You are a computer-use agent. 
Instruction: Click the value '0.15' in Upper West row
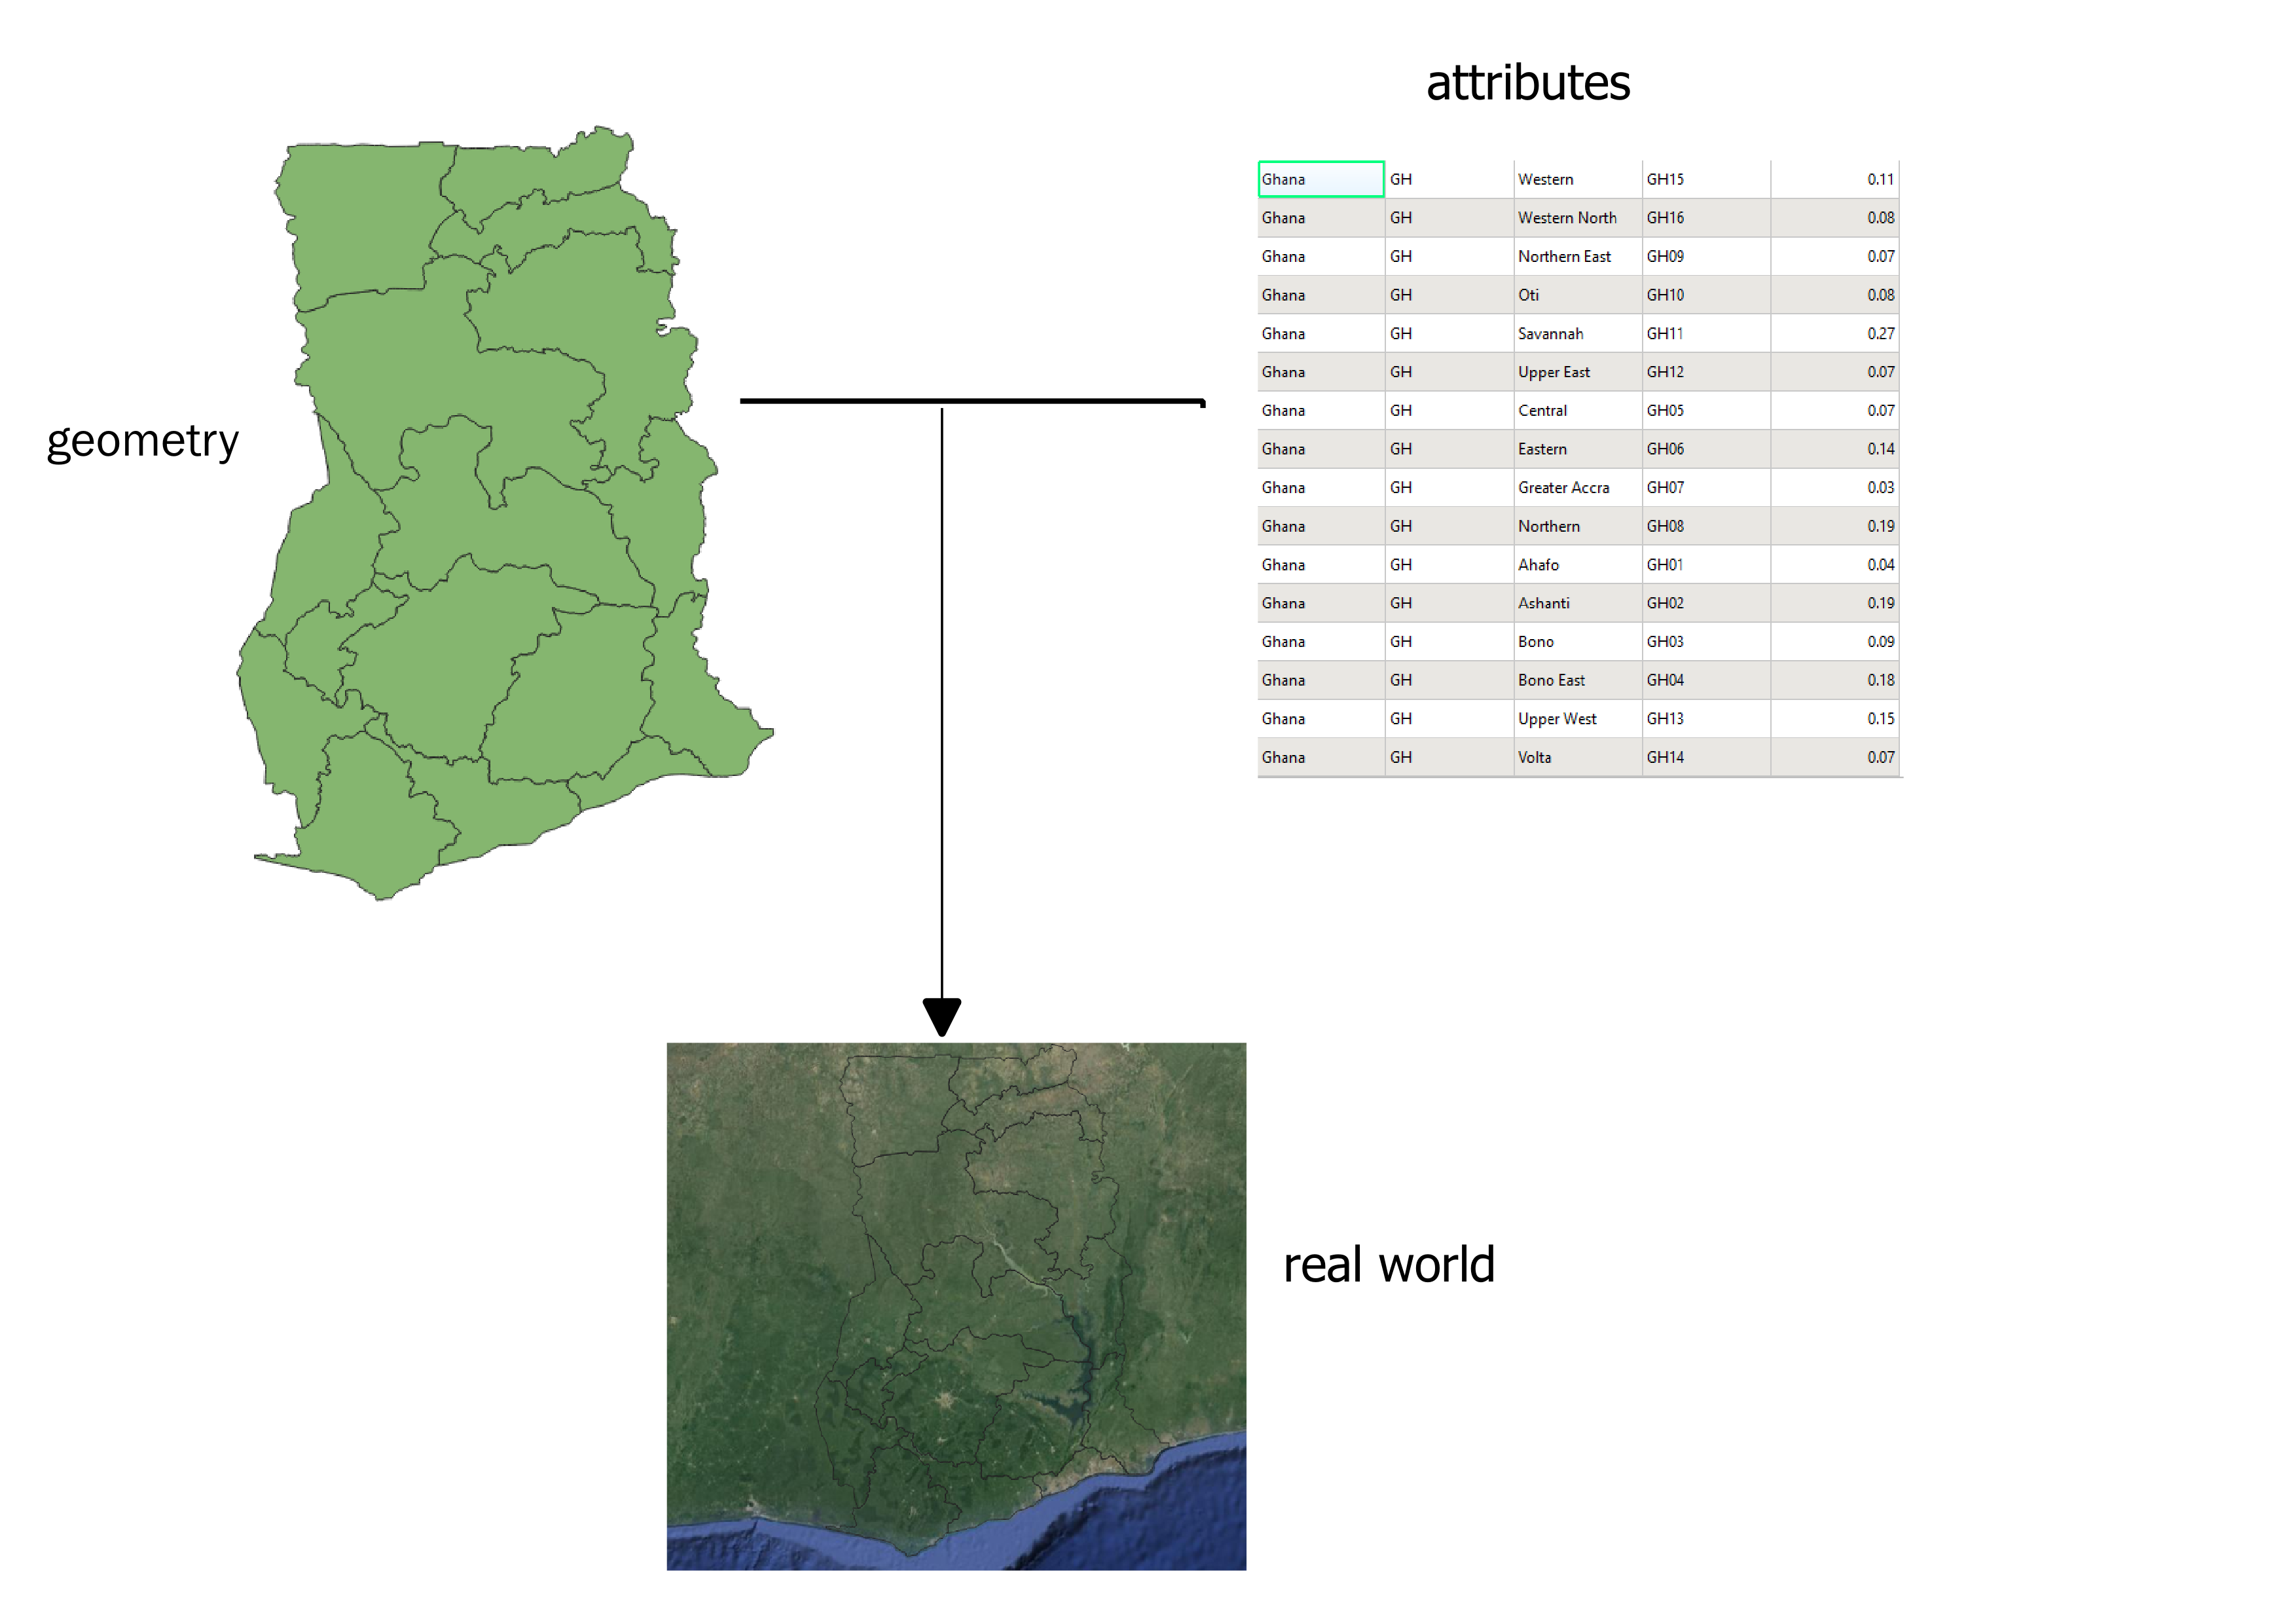tap(1835, 718)
